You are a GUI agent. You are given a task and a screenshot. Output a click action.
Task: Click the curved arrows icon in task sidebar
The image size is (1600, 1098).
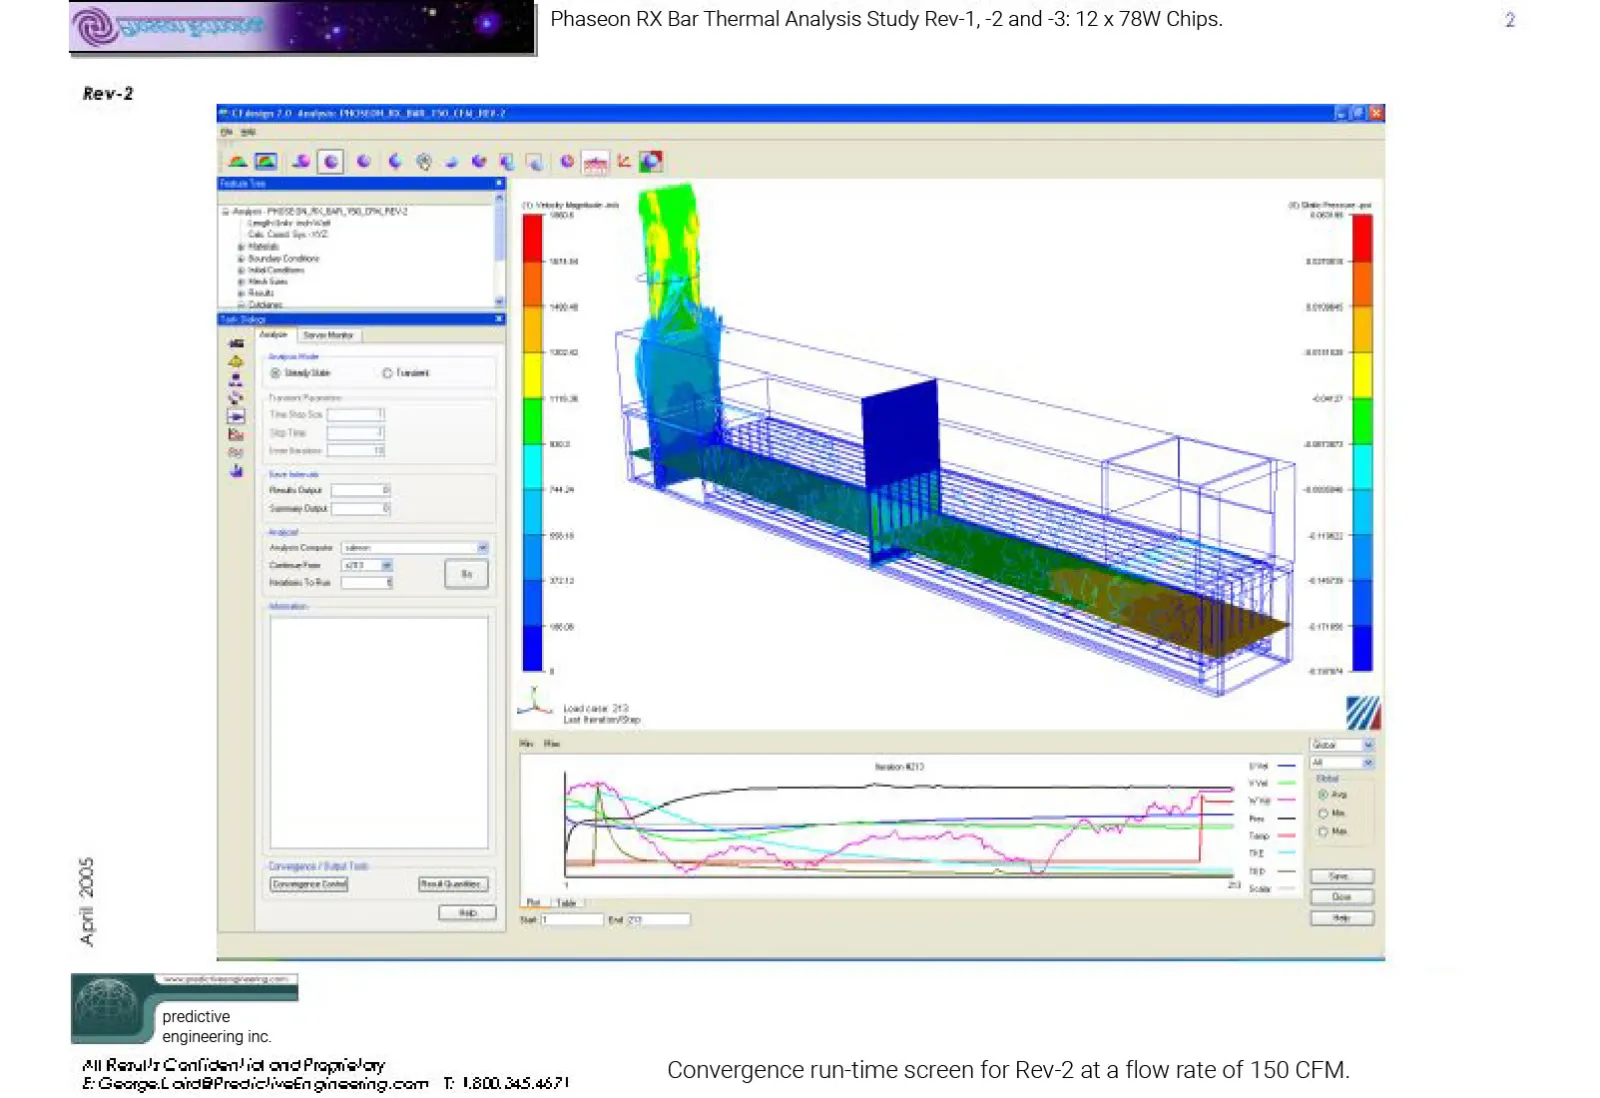236,397
